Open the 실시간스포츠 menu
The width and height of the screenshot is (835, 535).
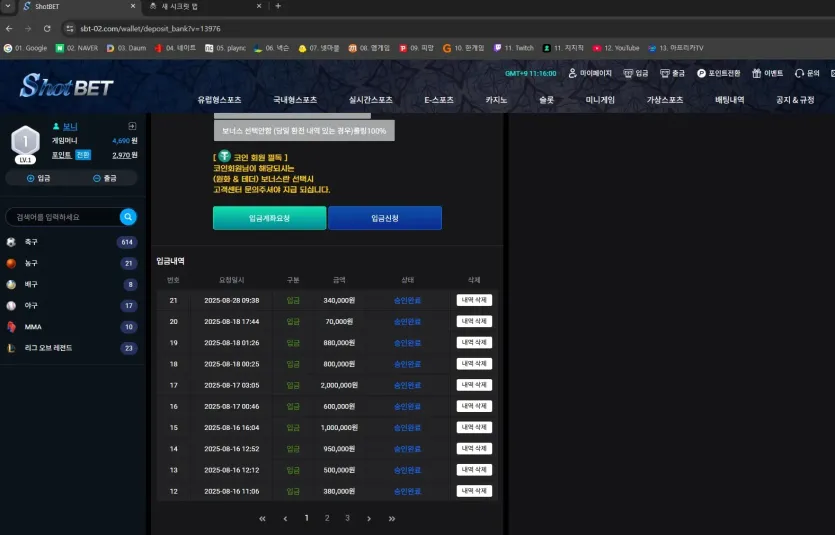click(x=371, y=100)
